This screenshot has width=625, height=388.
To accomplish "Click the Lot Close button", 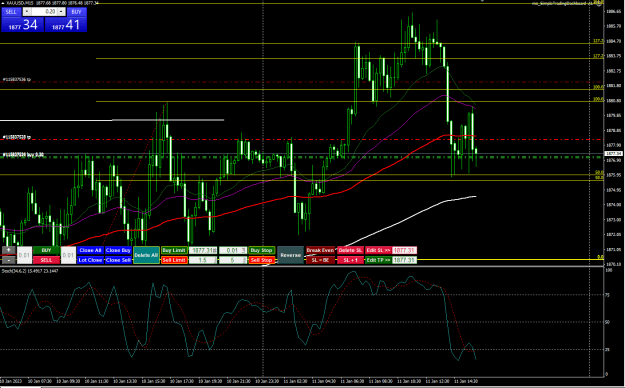I will pos(90,260).
